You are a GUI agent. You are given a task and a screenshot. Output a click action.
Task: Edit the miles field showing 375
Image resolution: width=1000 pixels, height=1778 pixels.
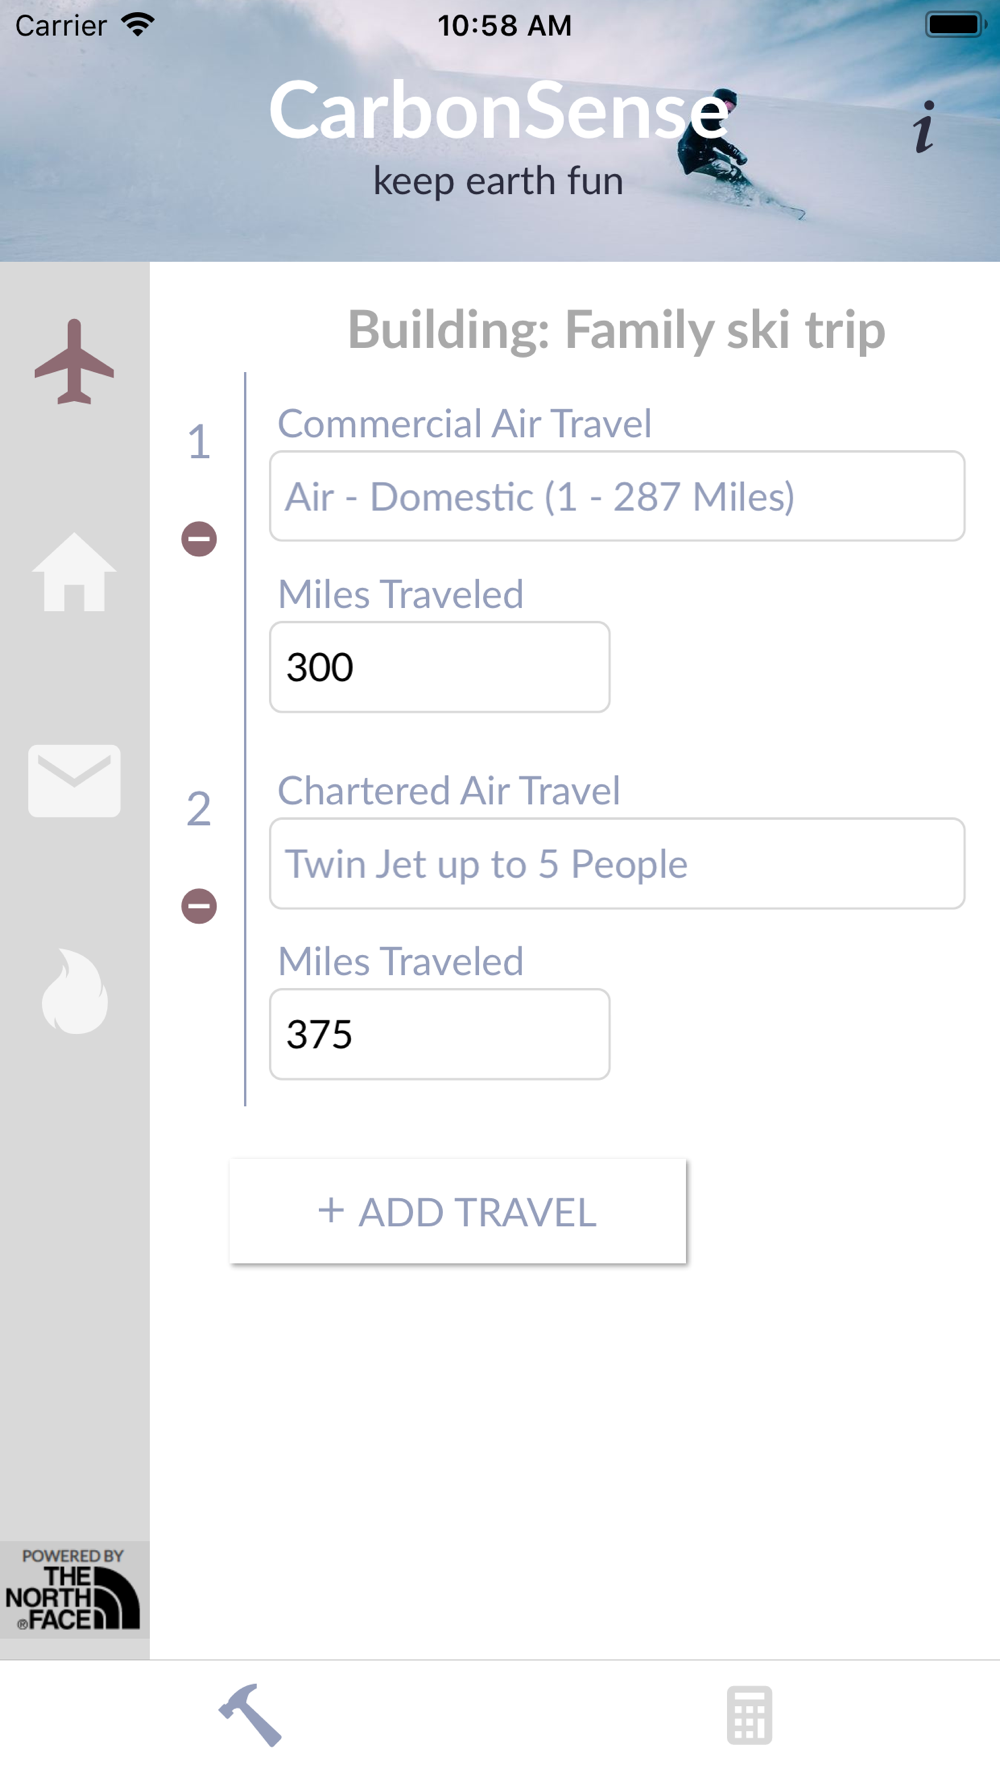440,1034
